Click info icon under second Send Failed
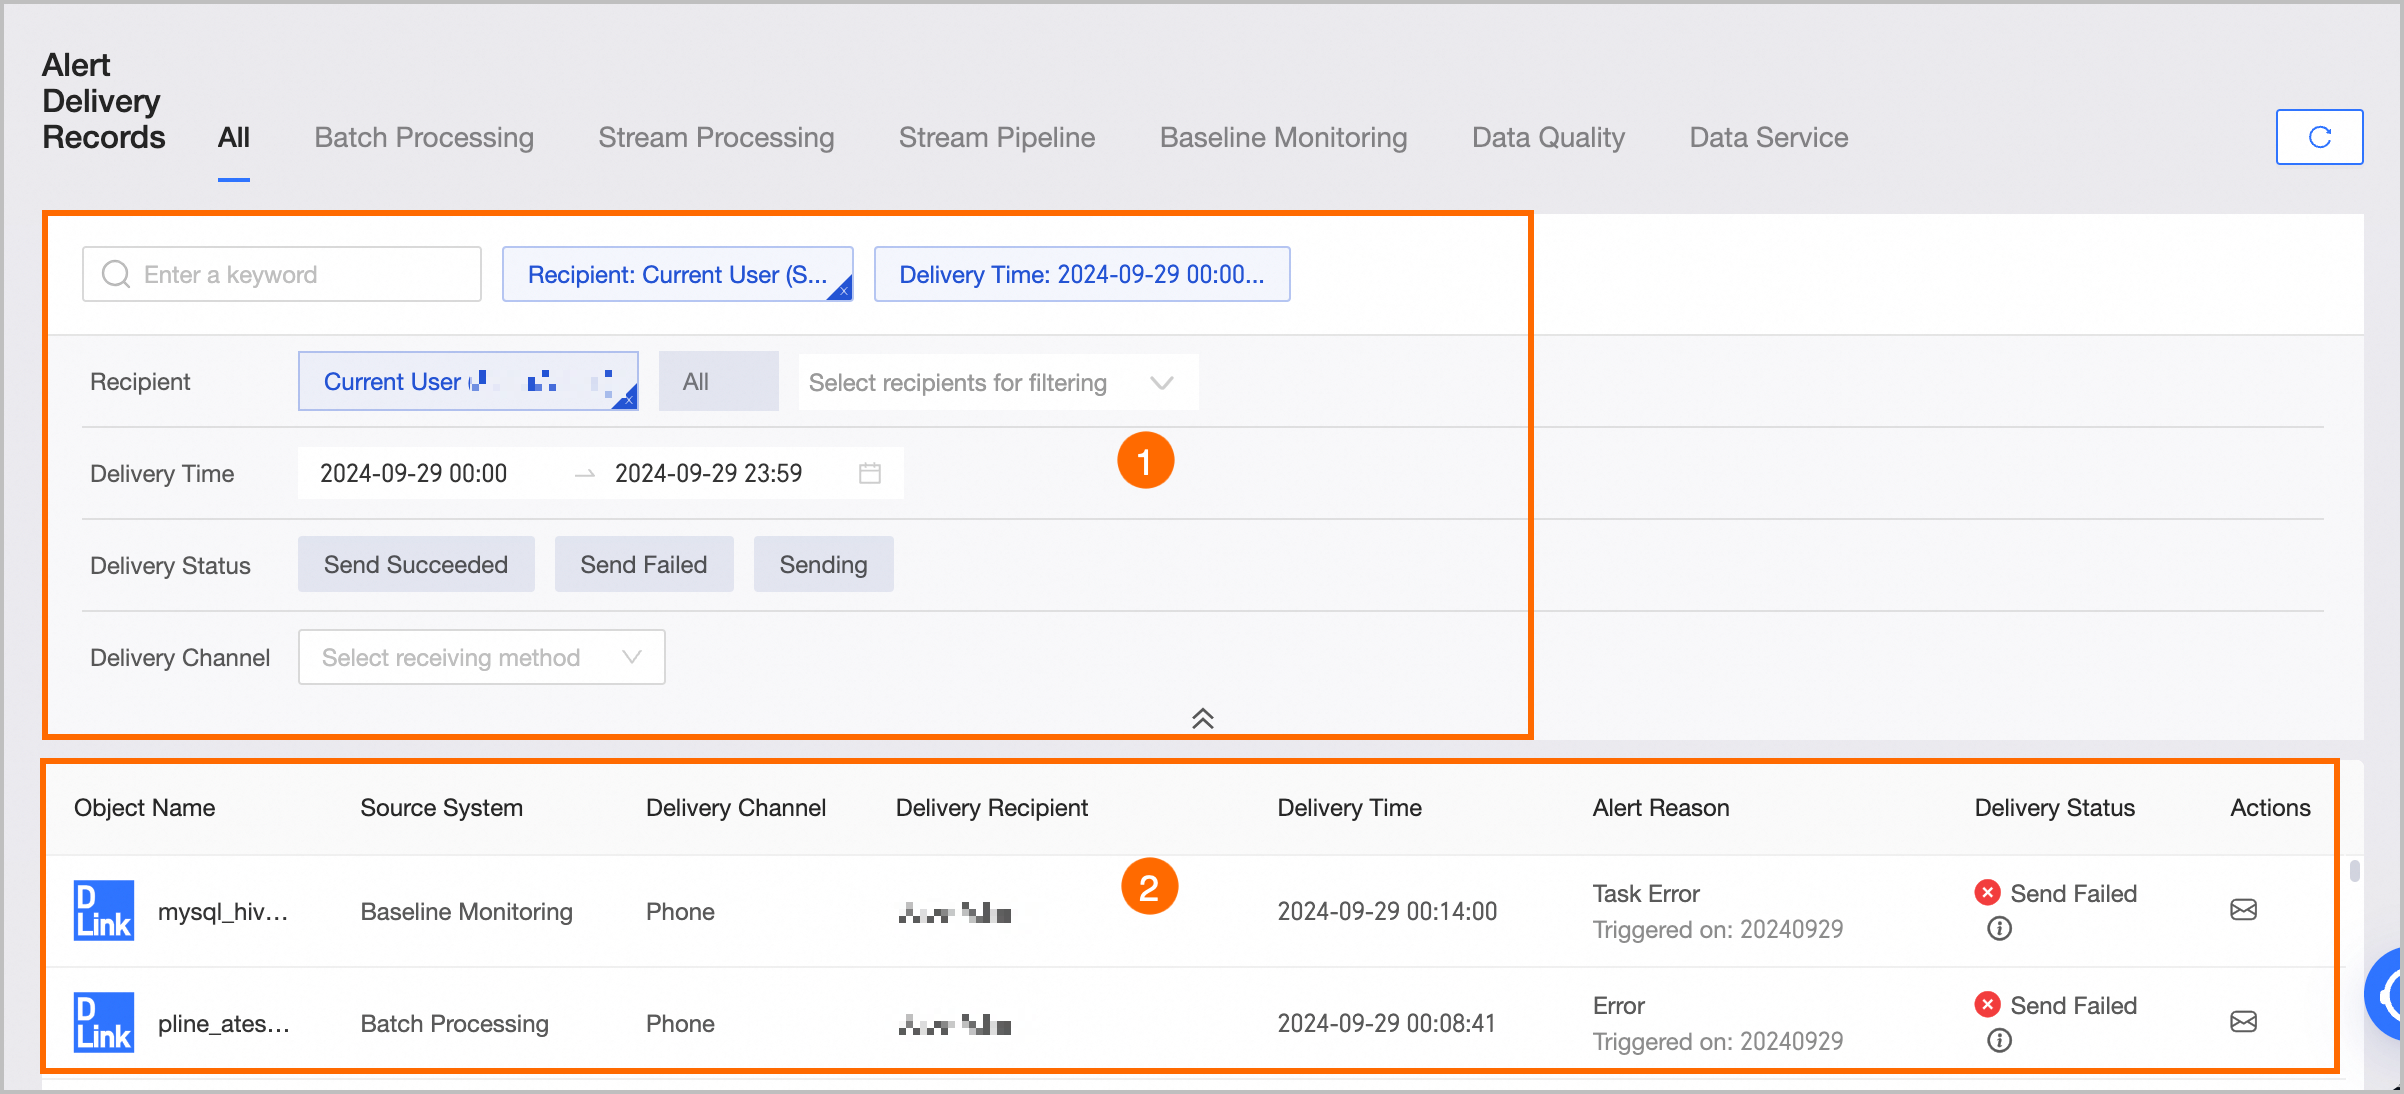The width and height of the screenshot is (2404, 1094). pyautogui.click(x=1999, y=1041)
